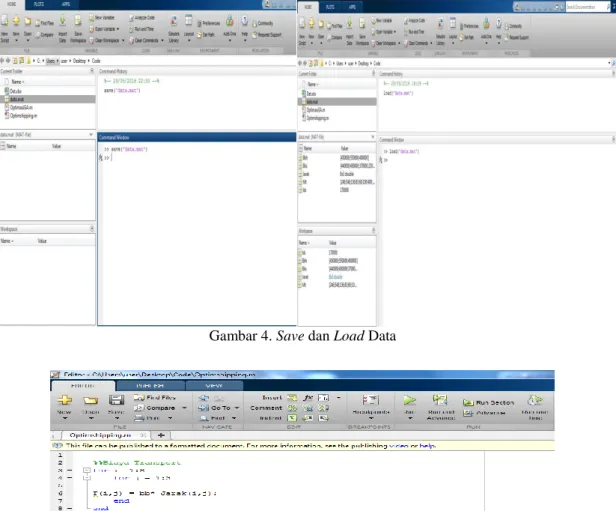Click the fx insert function icon in Editor
616x511 pixels.
tap(308, 398)
